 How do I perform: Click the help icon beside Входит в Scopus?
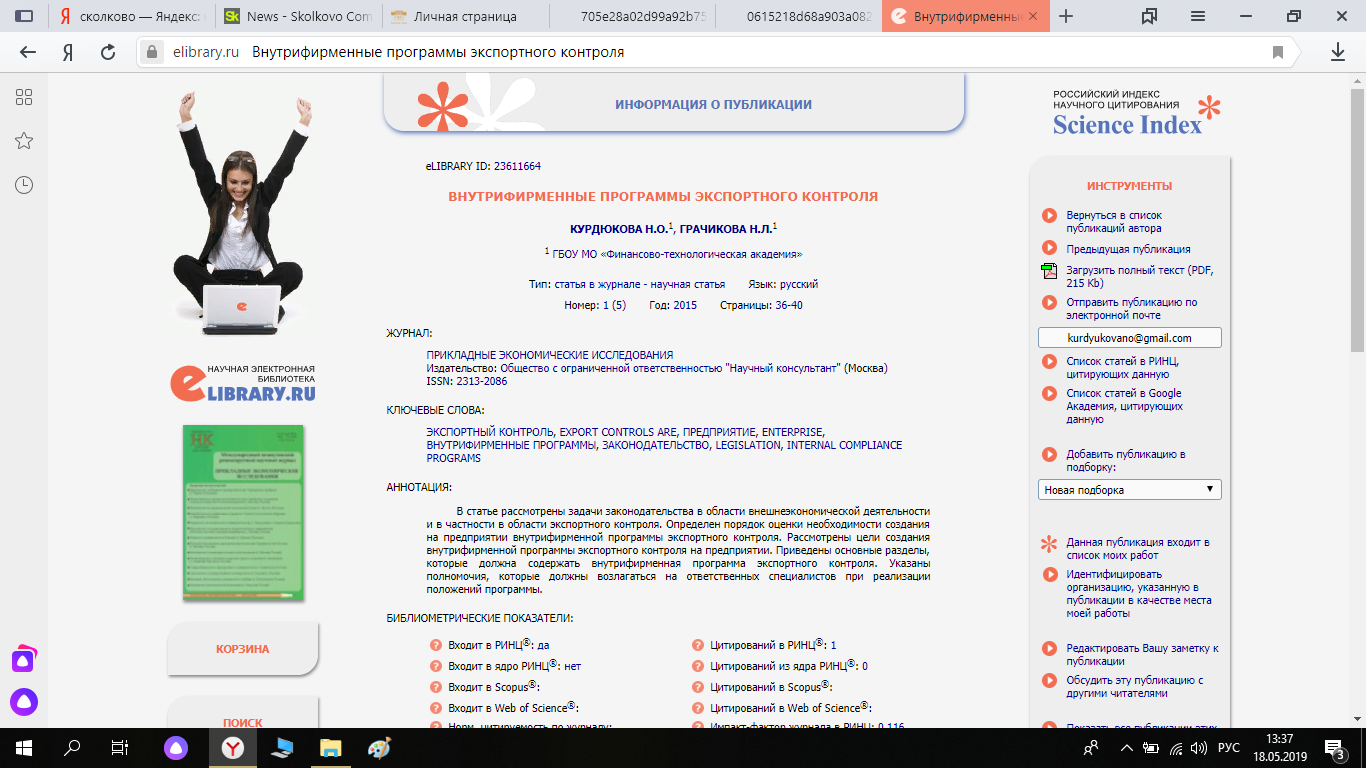coord(435,687)
